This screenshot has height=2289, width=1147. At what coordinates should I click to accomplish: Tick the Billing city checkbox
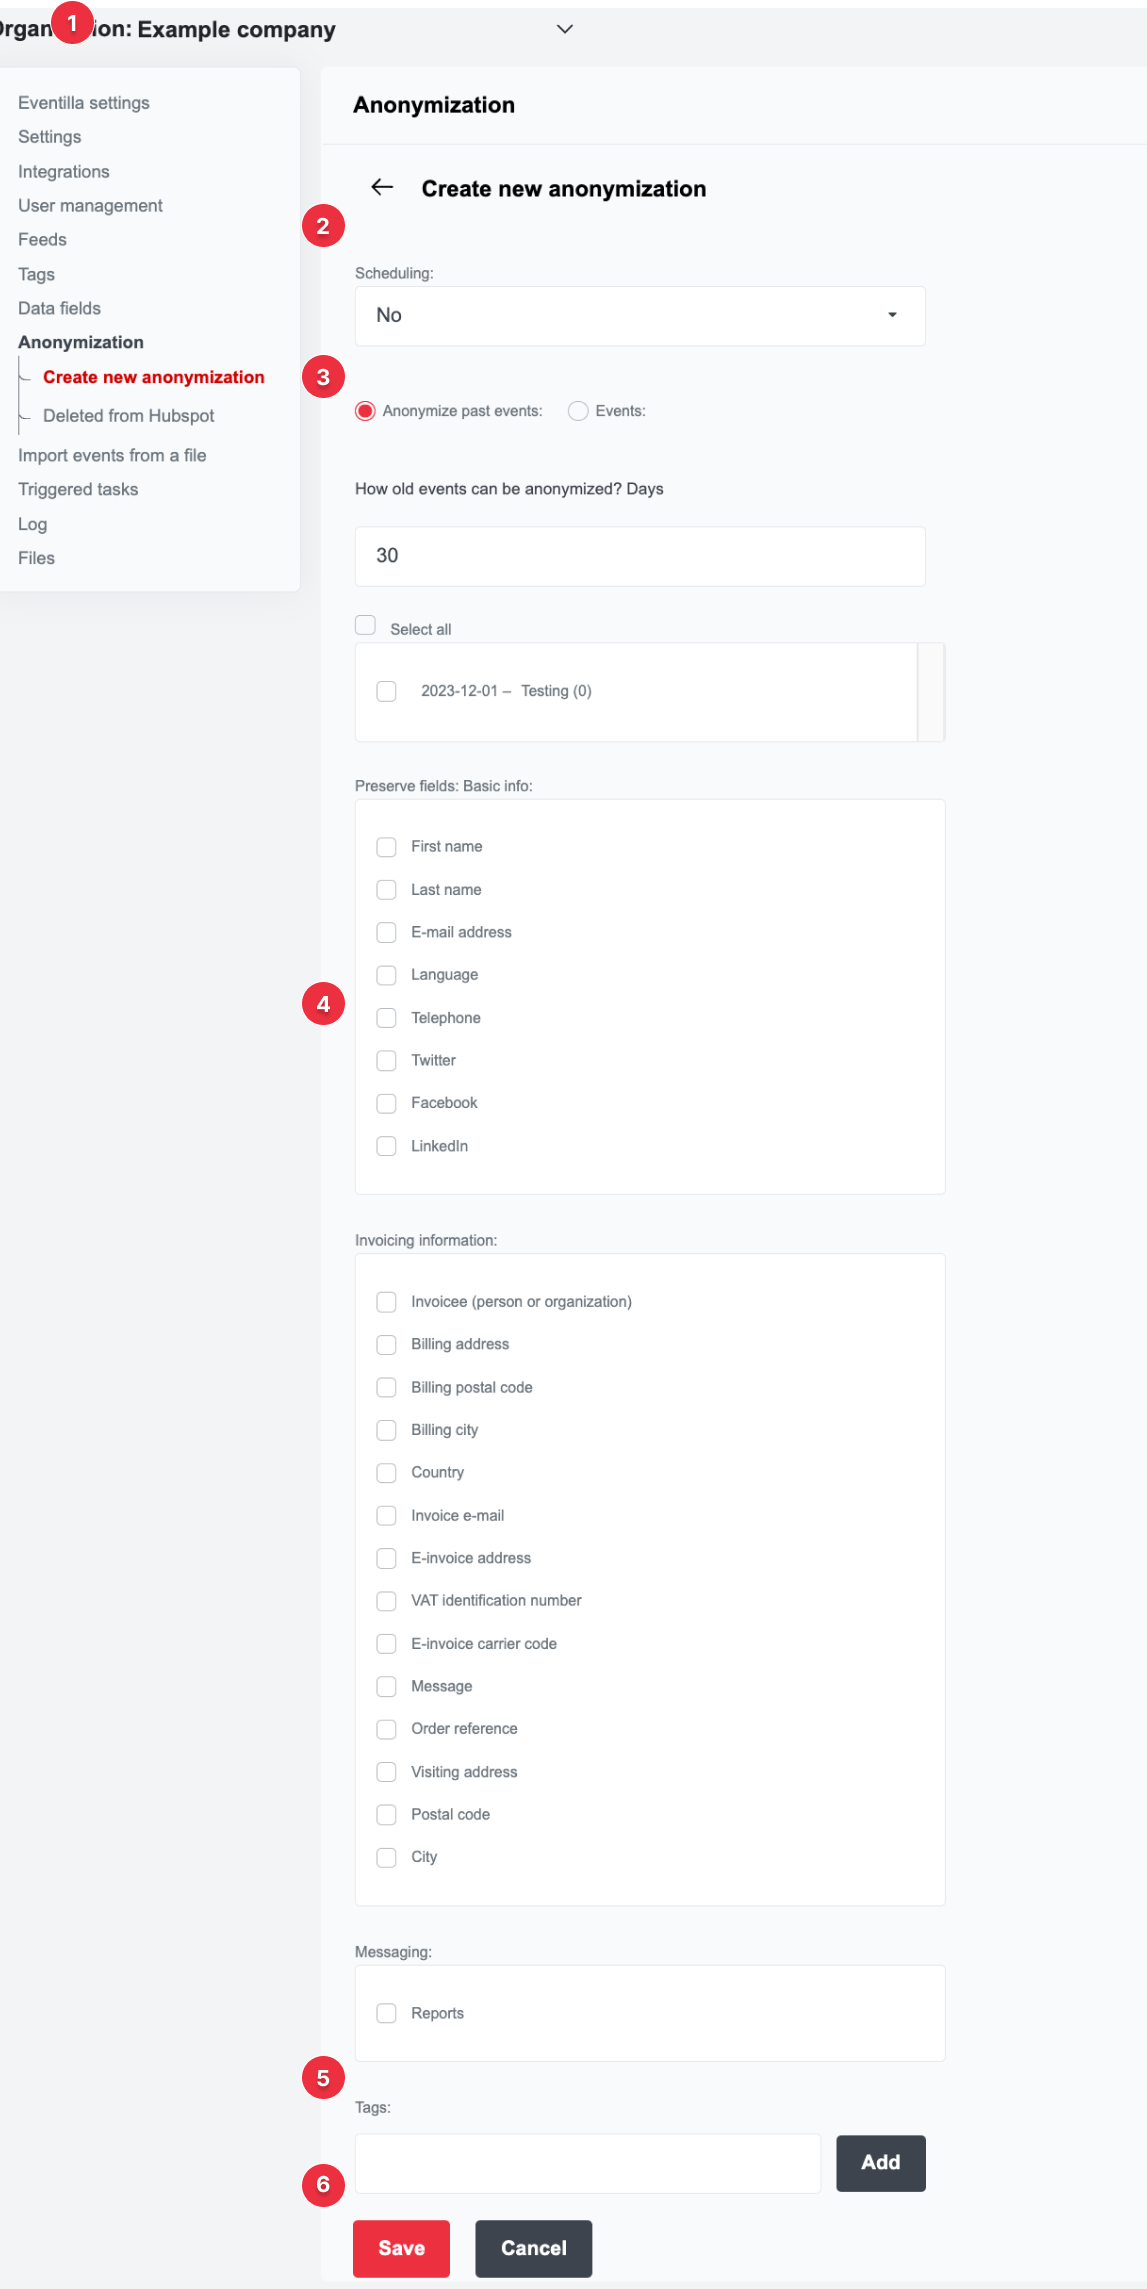(x=387, y=1430)
